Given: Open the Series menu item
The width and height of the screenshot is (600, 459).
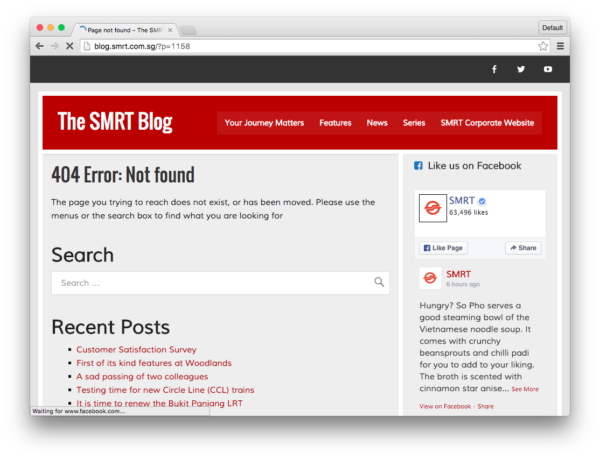Looking at the screenshot, I should click(414, 123).
